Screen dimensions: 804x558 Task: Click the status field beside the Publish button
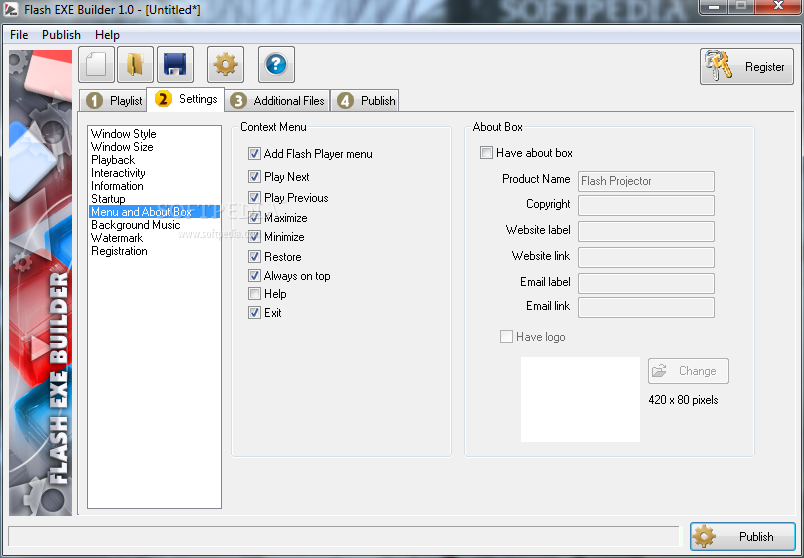click(x=345, y=536)
